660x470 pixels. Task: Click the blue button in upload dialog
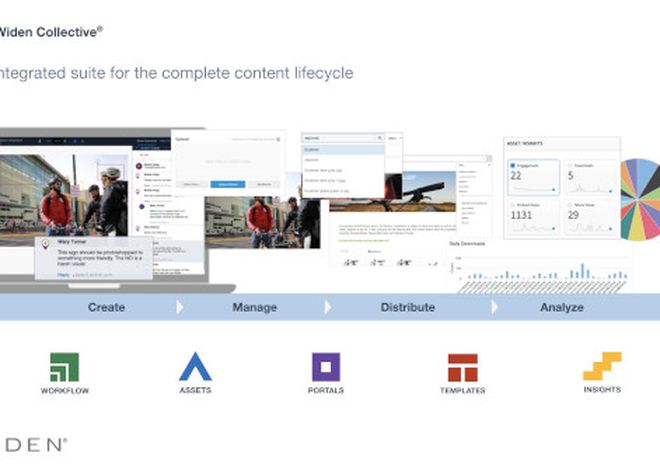pyautogui.click(x=228, y=184)
